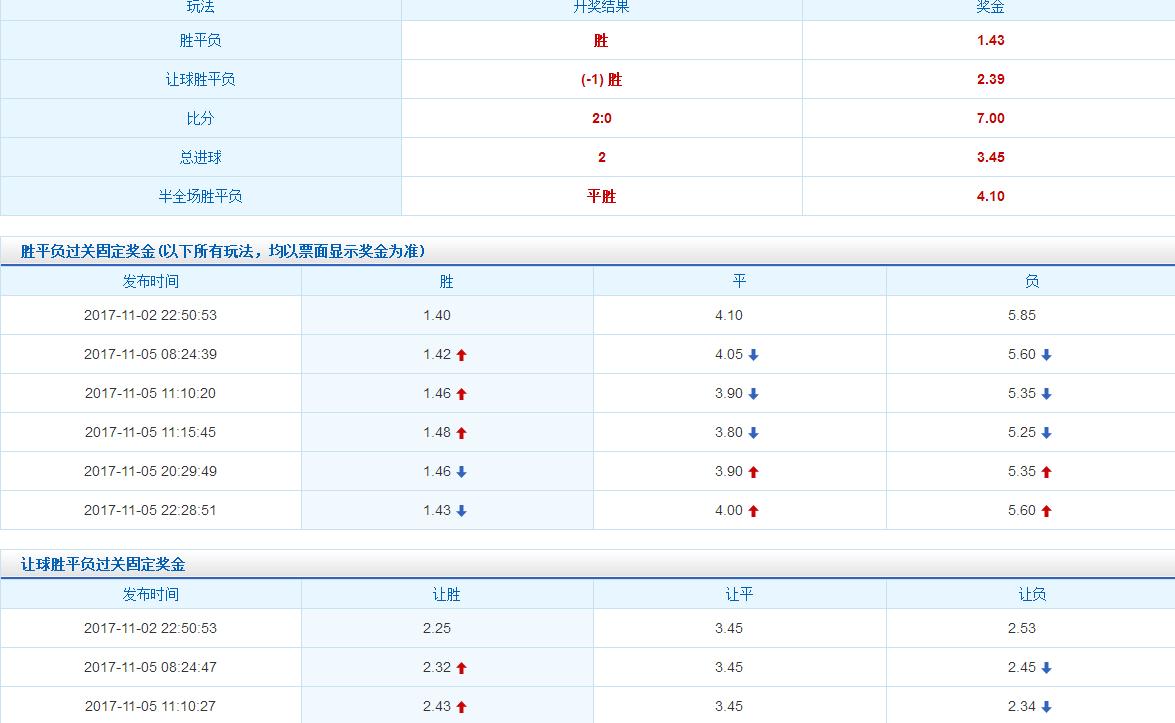The width and height of the screenshot is (1175, 723).
Task: Select the up arrow beside 3.90 in 20:29 row
Action: click(752, 471)
